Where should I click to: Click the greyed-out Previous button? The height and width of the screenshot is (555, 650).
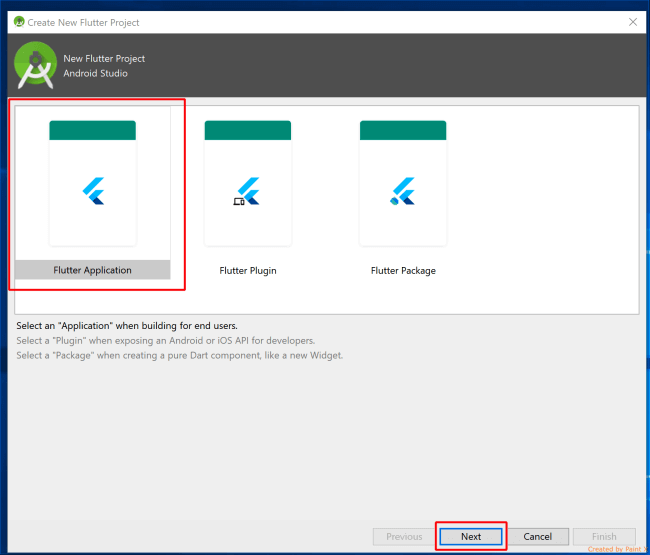click(x=404, y=536)
